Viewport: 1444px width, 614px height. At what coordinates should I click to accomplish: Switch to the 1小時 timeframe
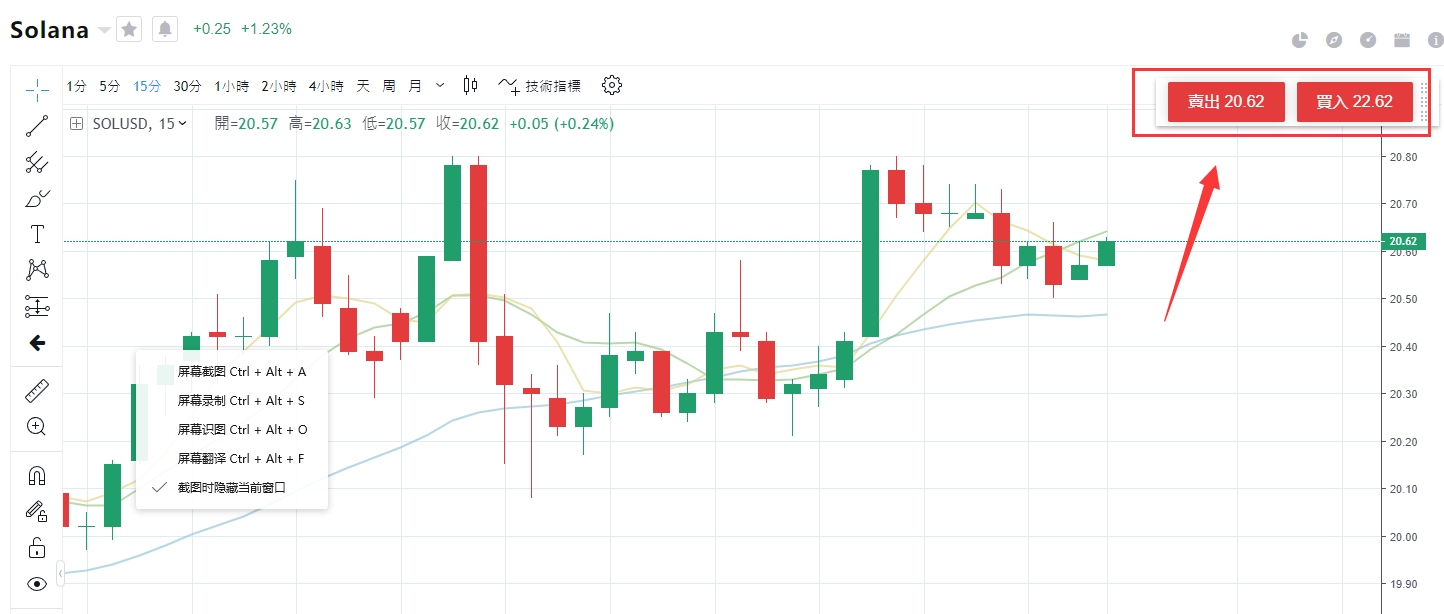(231, 86)
